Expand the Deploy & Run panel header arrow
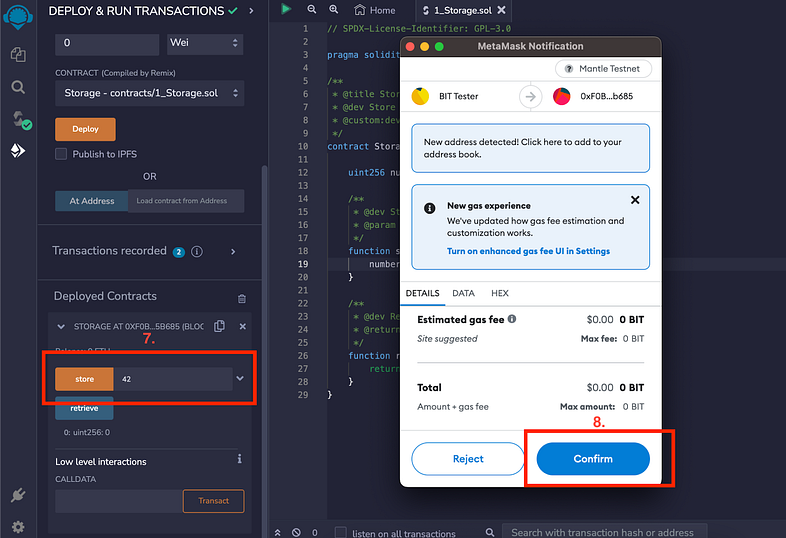 click(x=251, y=11)
